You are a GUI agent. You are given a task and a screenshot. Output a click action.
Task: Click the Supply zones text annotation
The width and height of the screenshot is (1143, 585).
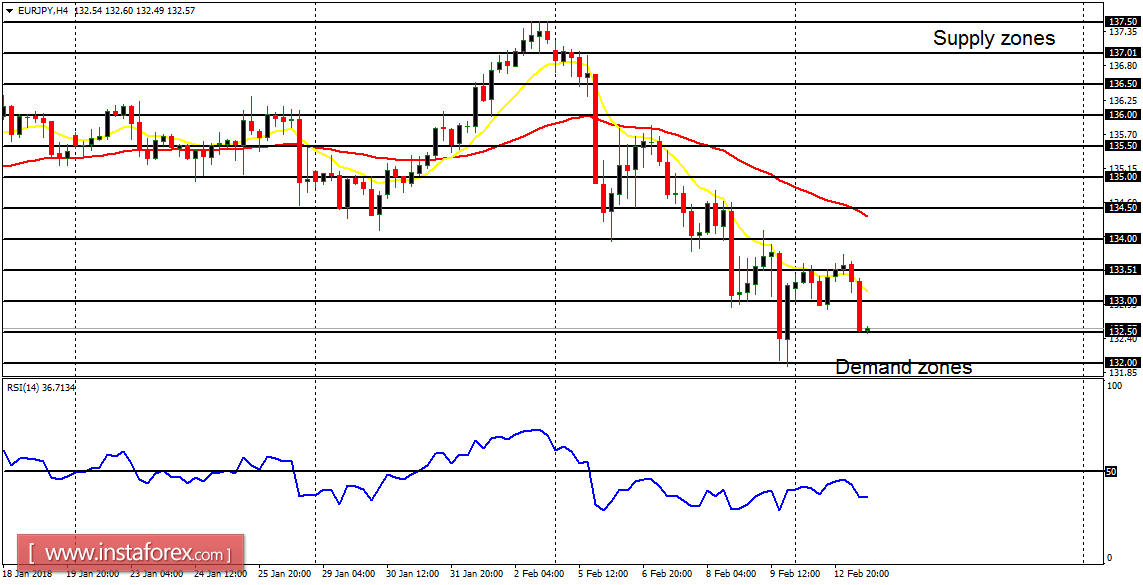point(994,38)
